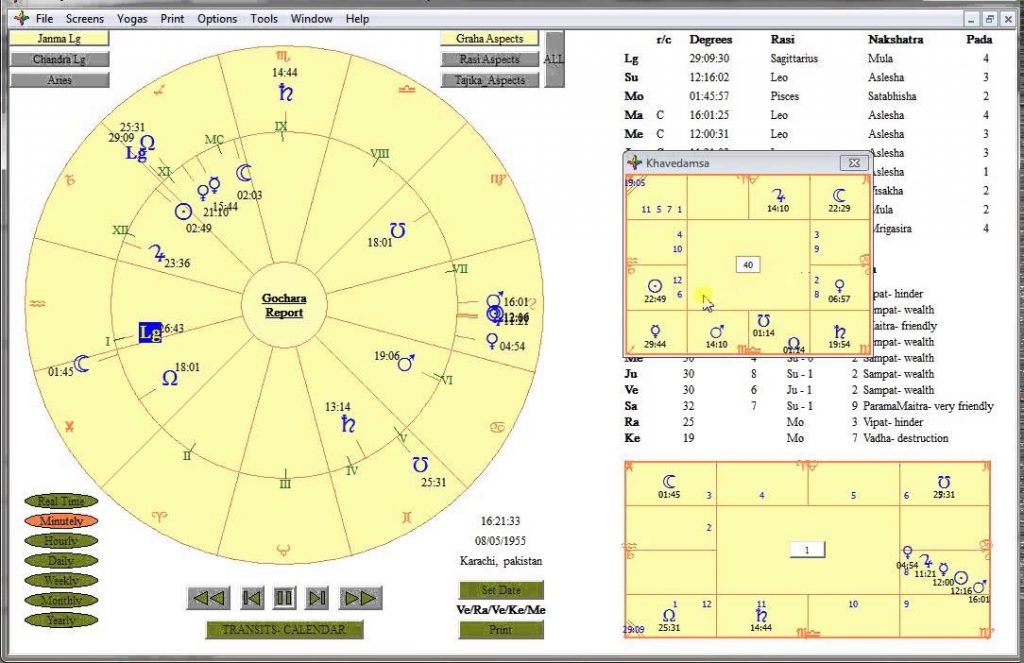Show Graha Aspects

(x=489, y=38)
